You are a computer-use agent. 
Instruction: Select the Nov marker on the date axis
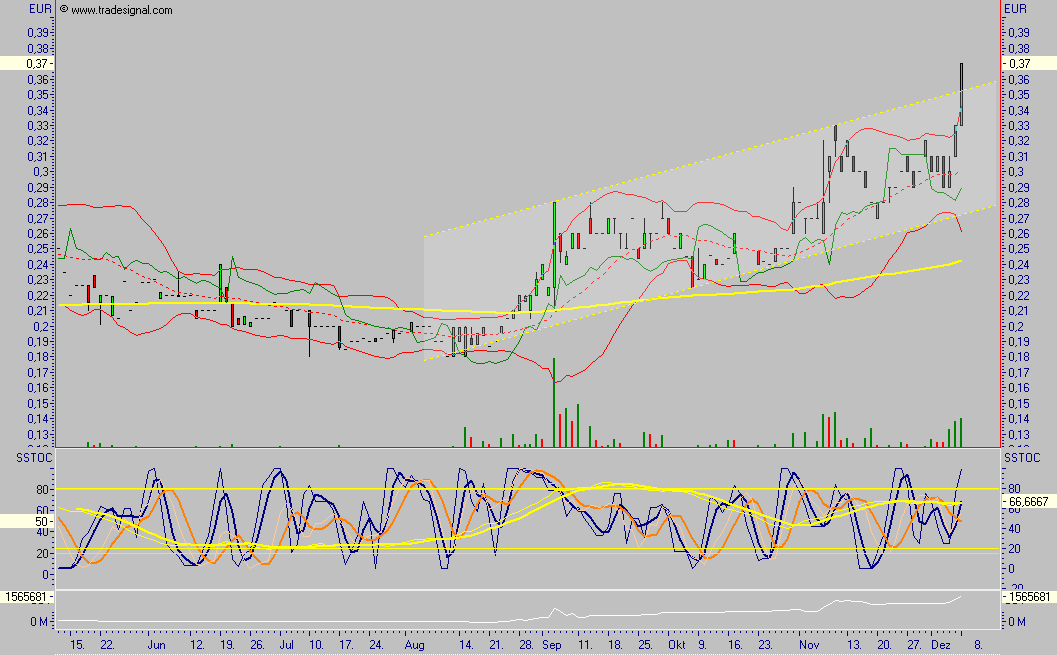(809, 646)
